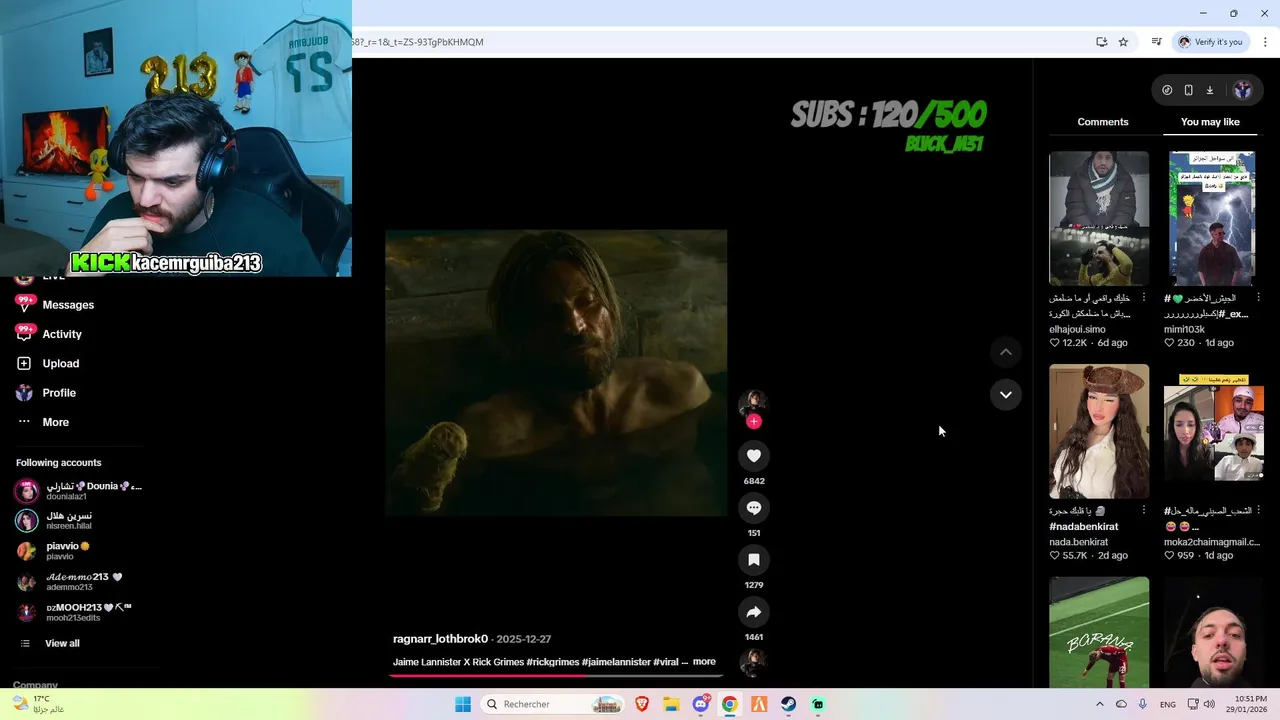1280x720 pixels.
Task: Like the Jaime Lannister video with heart icon
Action: click(754, 456)
